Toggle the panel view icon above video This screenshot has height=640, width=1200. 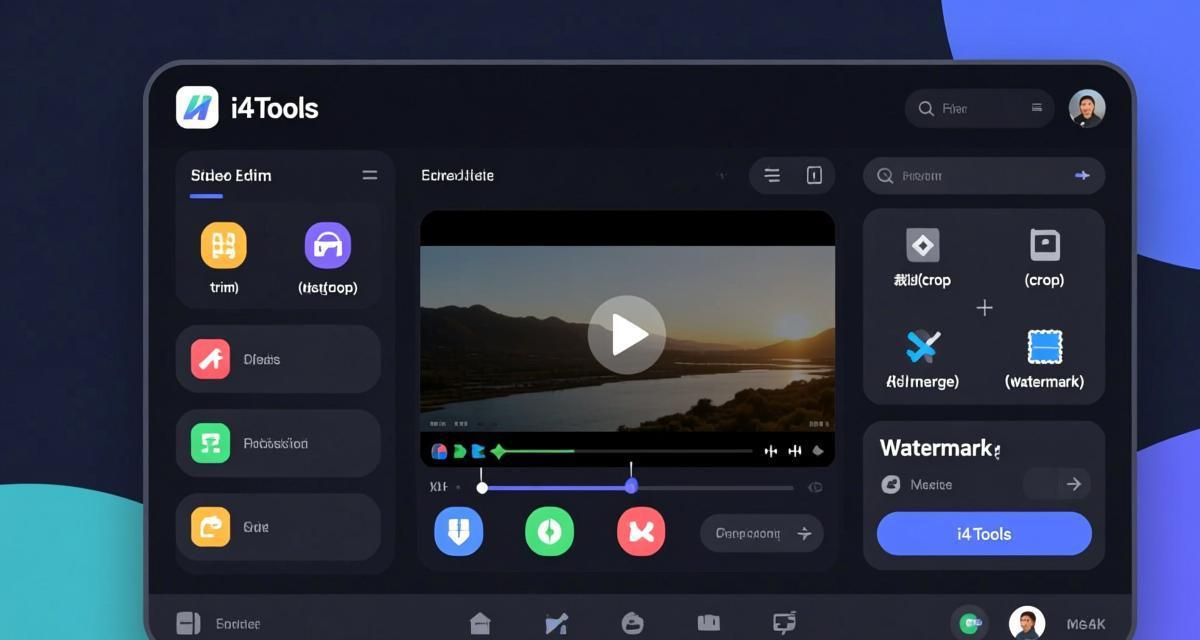[814, 176]
